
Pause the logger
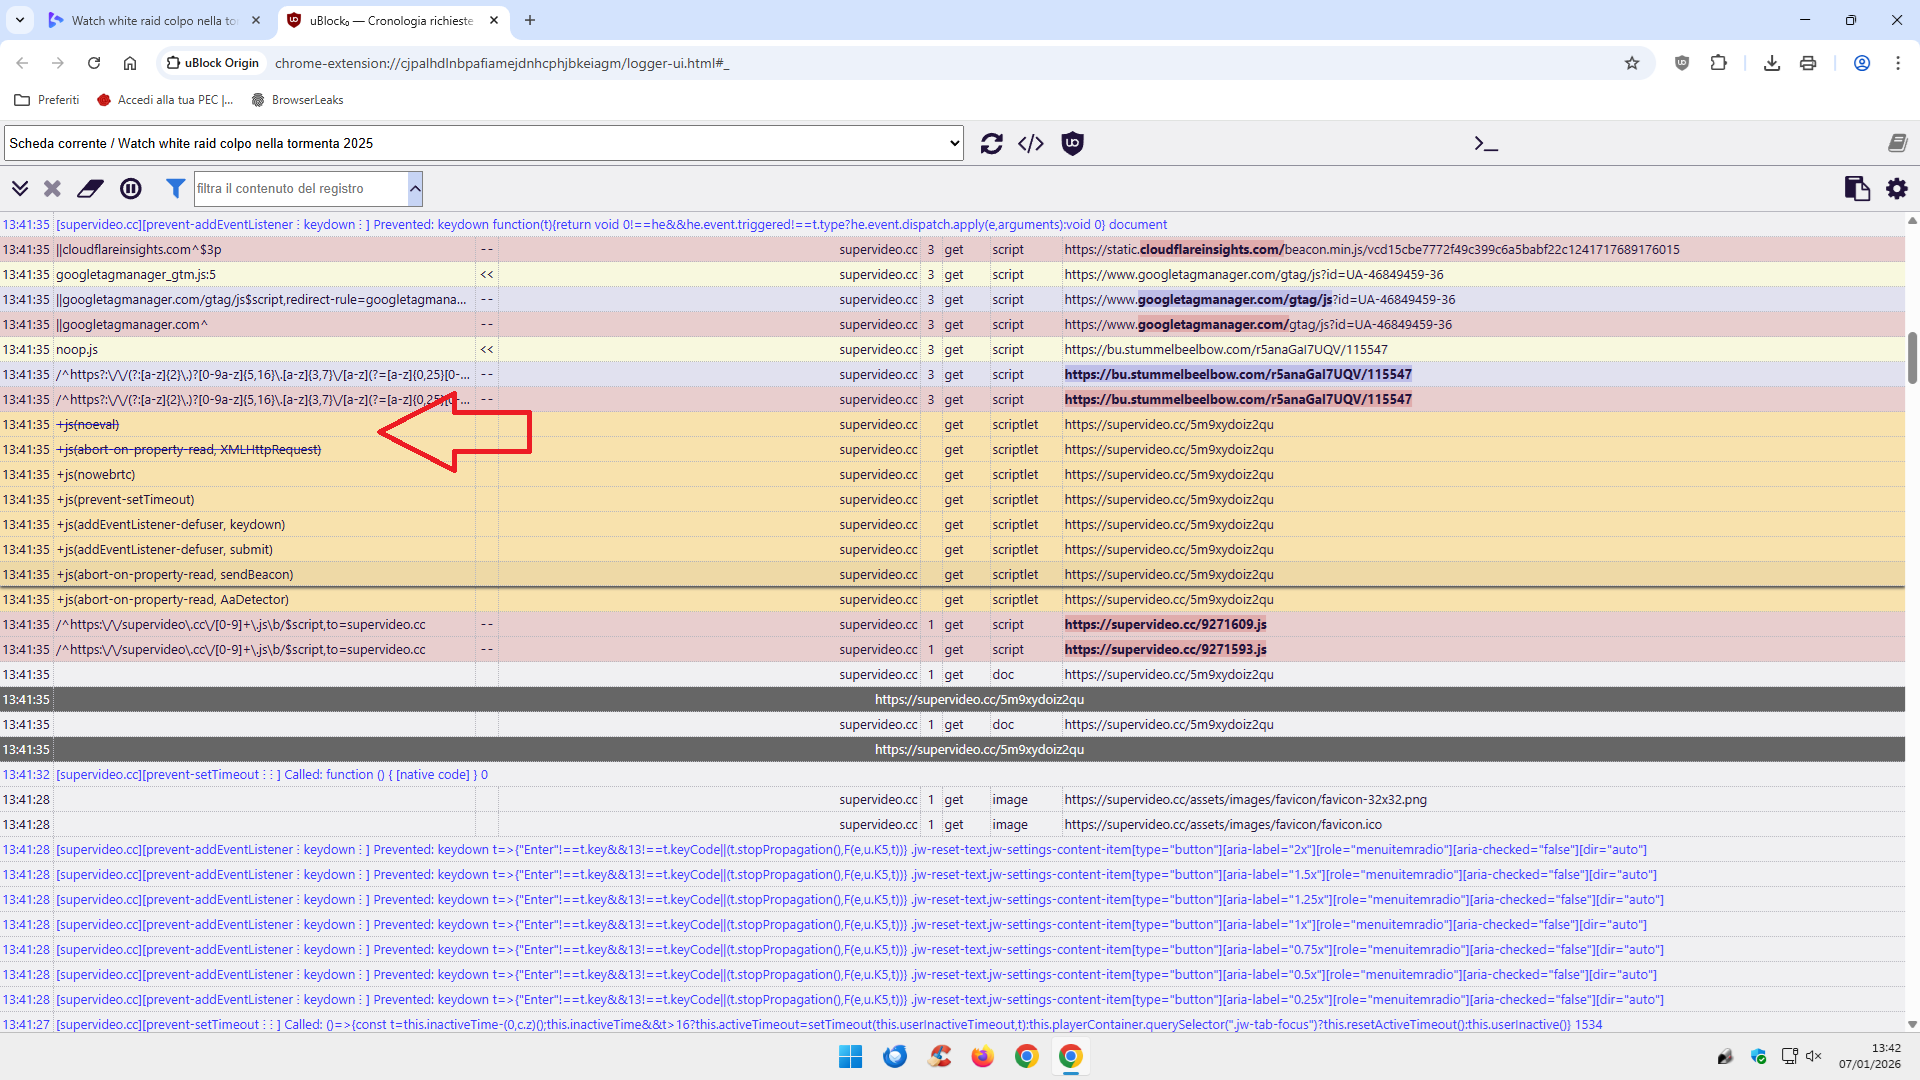coord(131,188)
